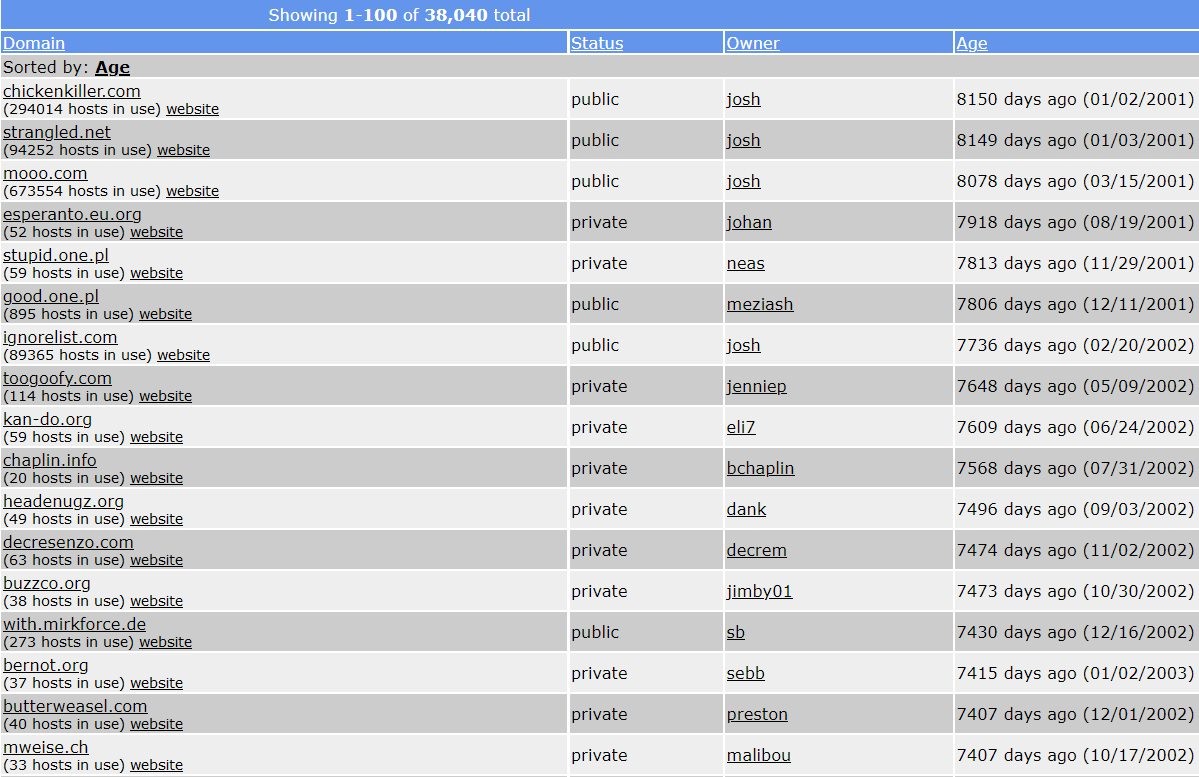1199x777 pixels.
Task: Select the stupid.one.pl domain
Action: click(56, 255)
